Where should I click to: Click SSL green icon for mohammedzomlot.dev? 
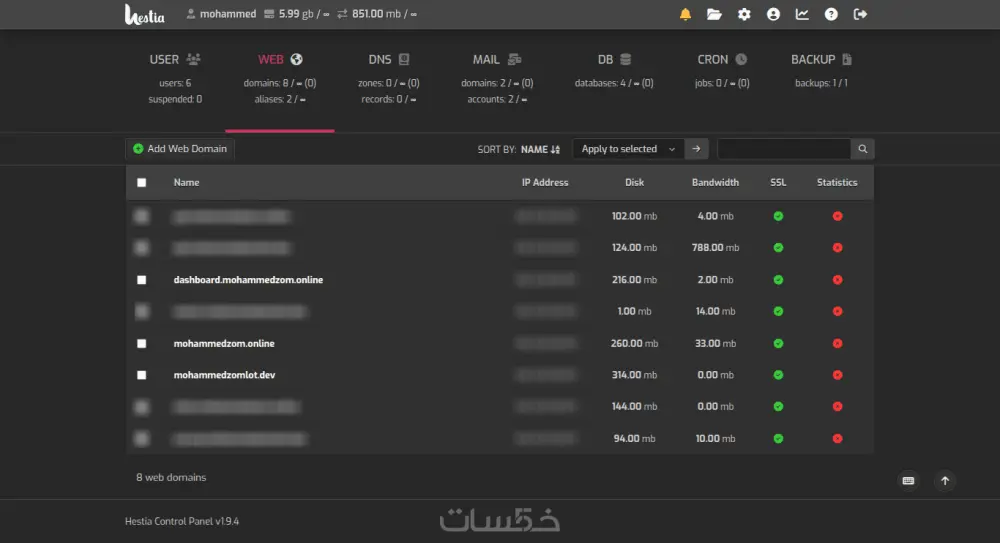pyautogui.click(x=778, y=375)
